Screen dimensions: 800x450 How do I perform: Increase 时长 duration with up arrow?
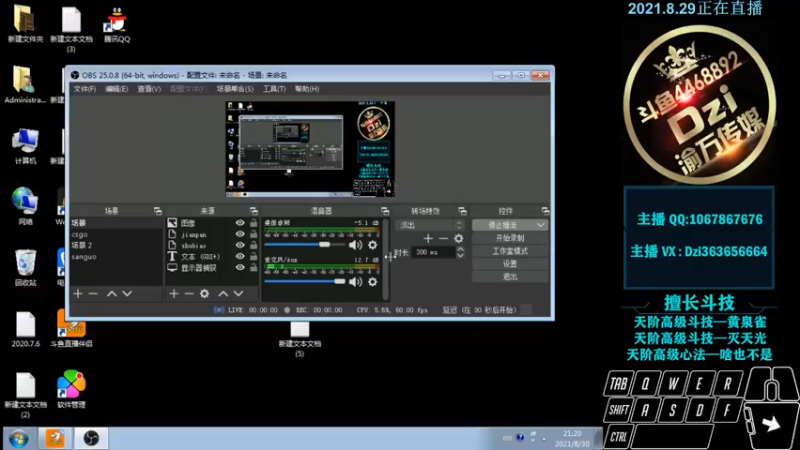click(460, 249)
